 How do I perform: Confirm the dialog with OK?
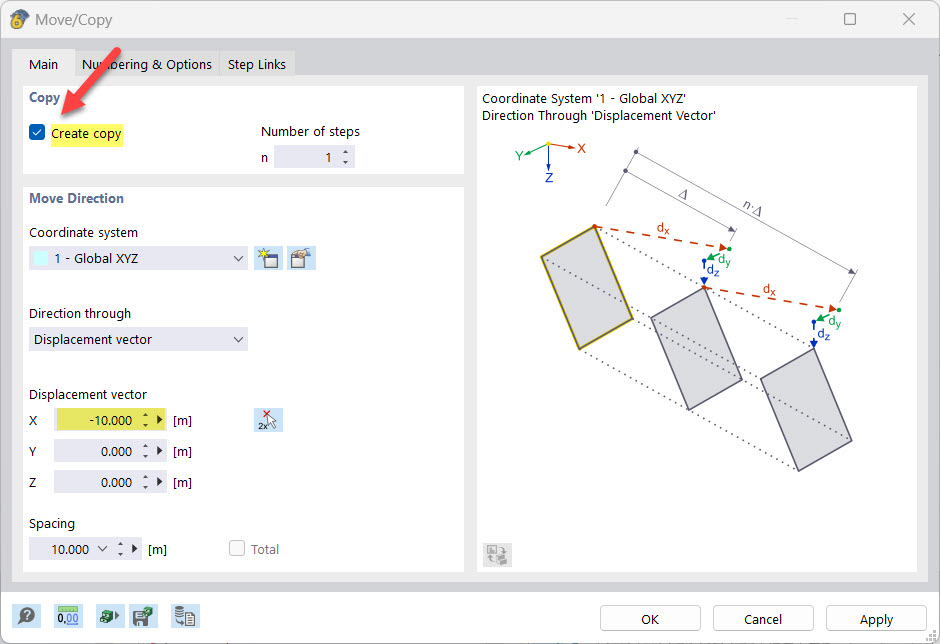650,618
